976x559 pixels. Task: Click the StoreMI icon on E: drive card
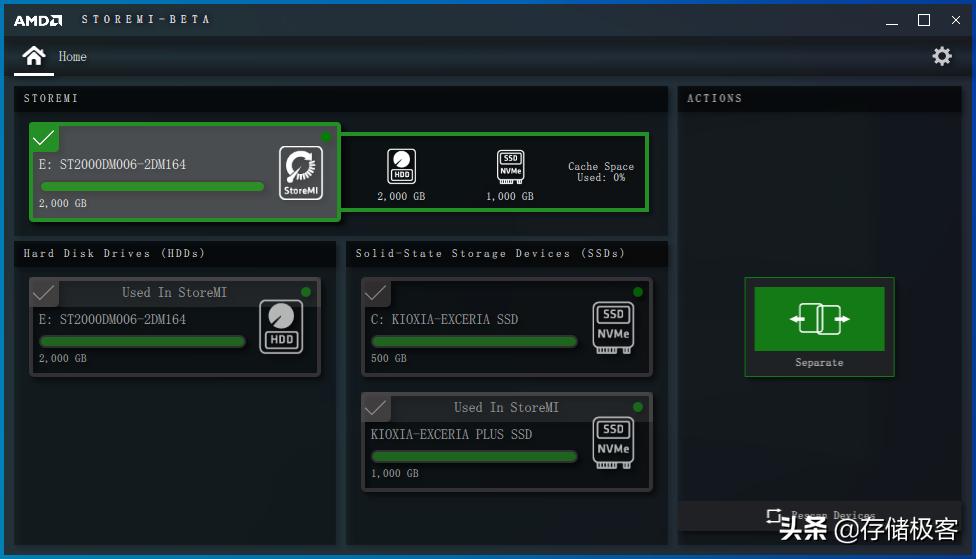(x=301, y=173)
